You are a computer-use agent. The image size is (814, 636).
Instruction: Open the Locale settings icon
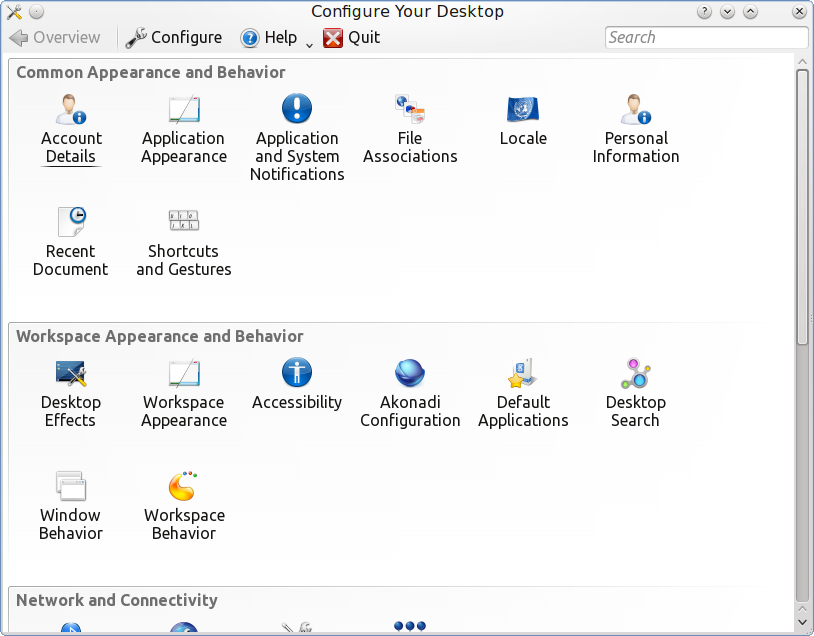click(523, 110)
